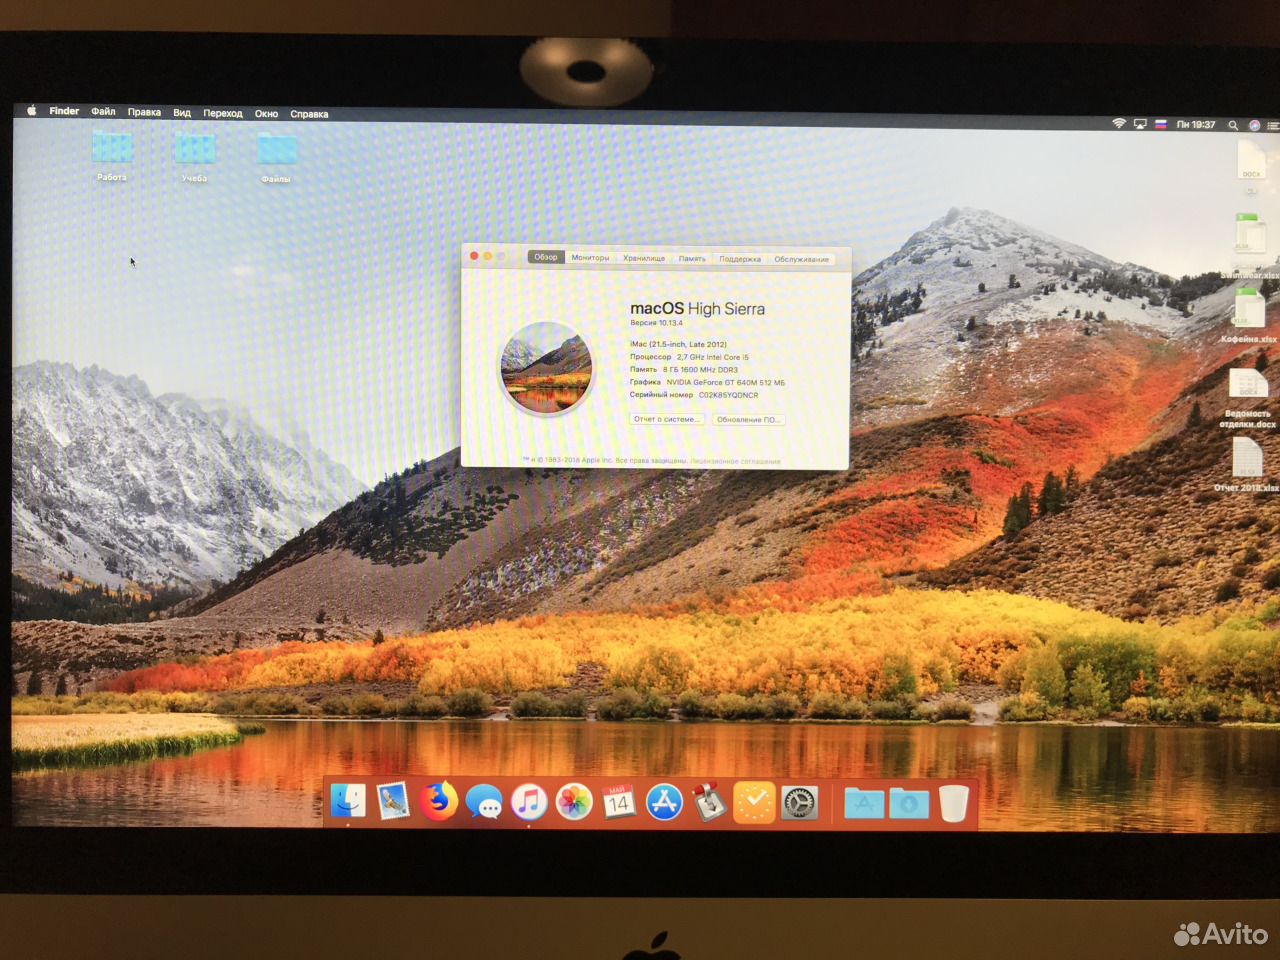
Task: Minimize the About This Mac window
Action: 488,256
